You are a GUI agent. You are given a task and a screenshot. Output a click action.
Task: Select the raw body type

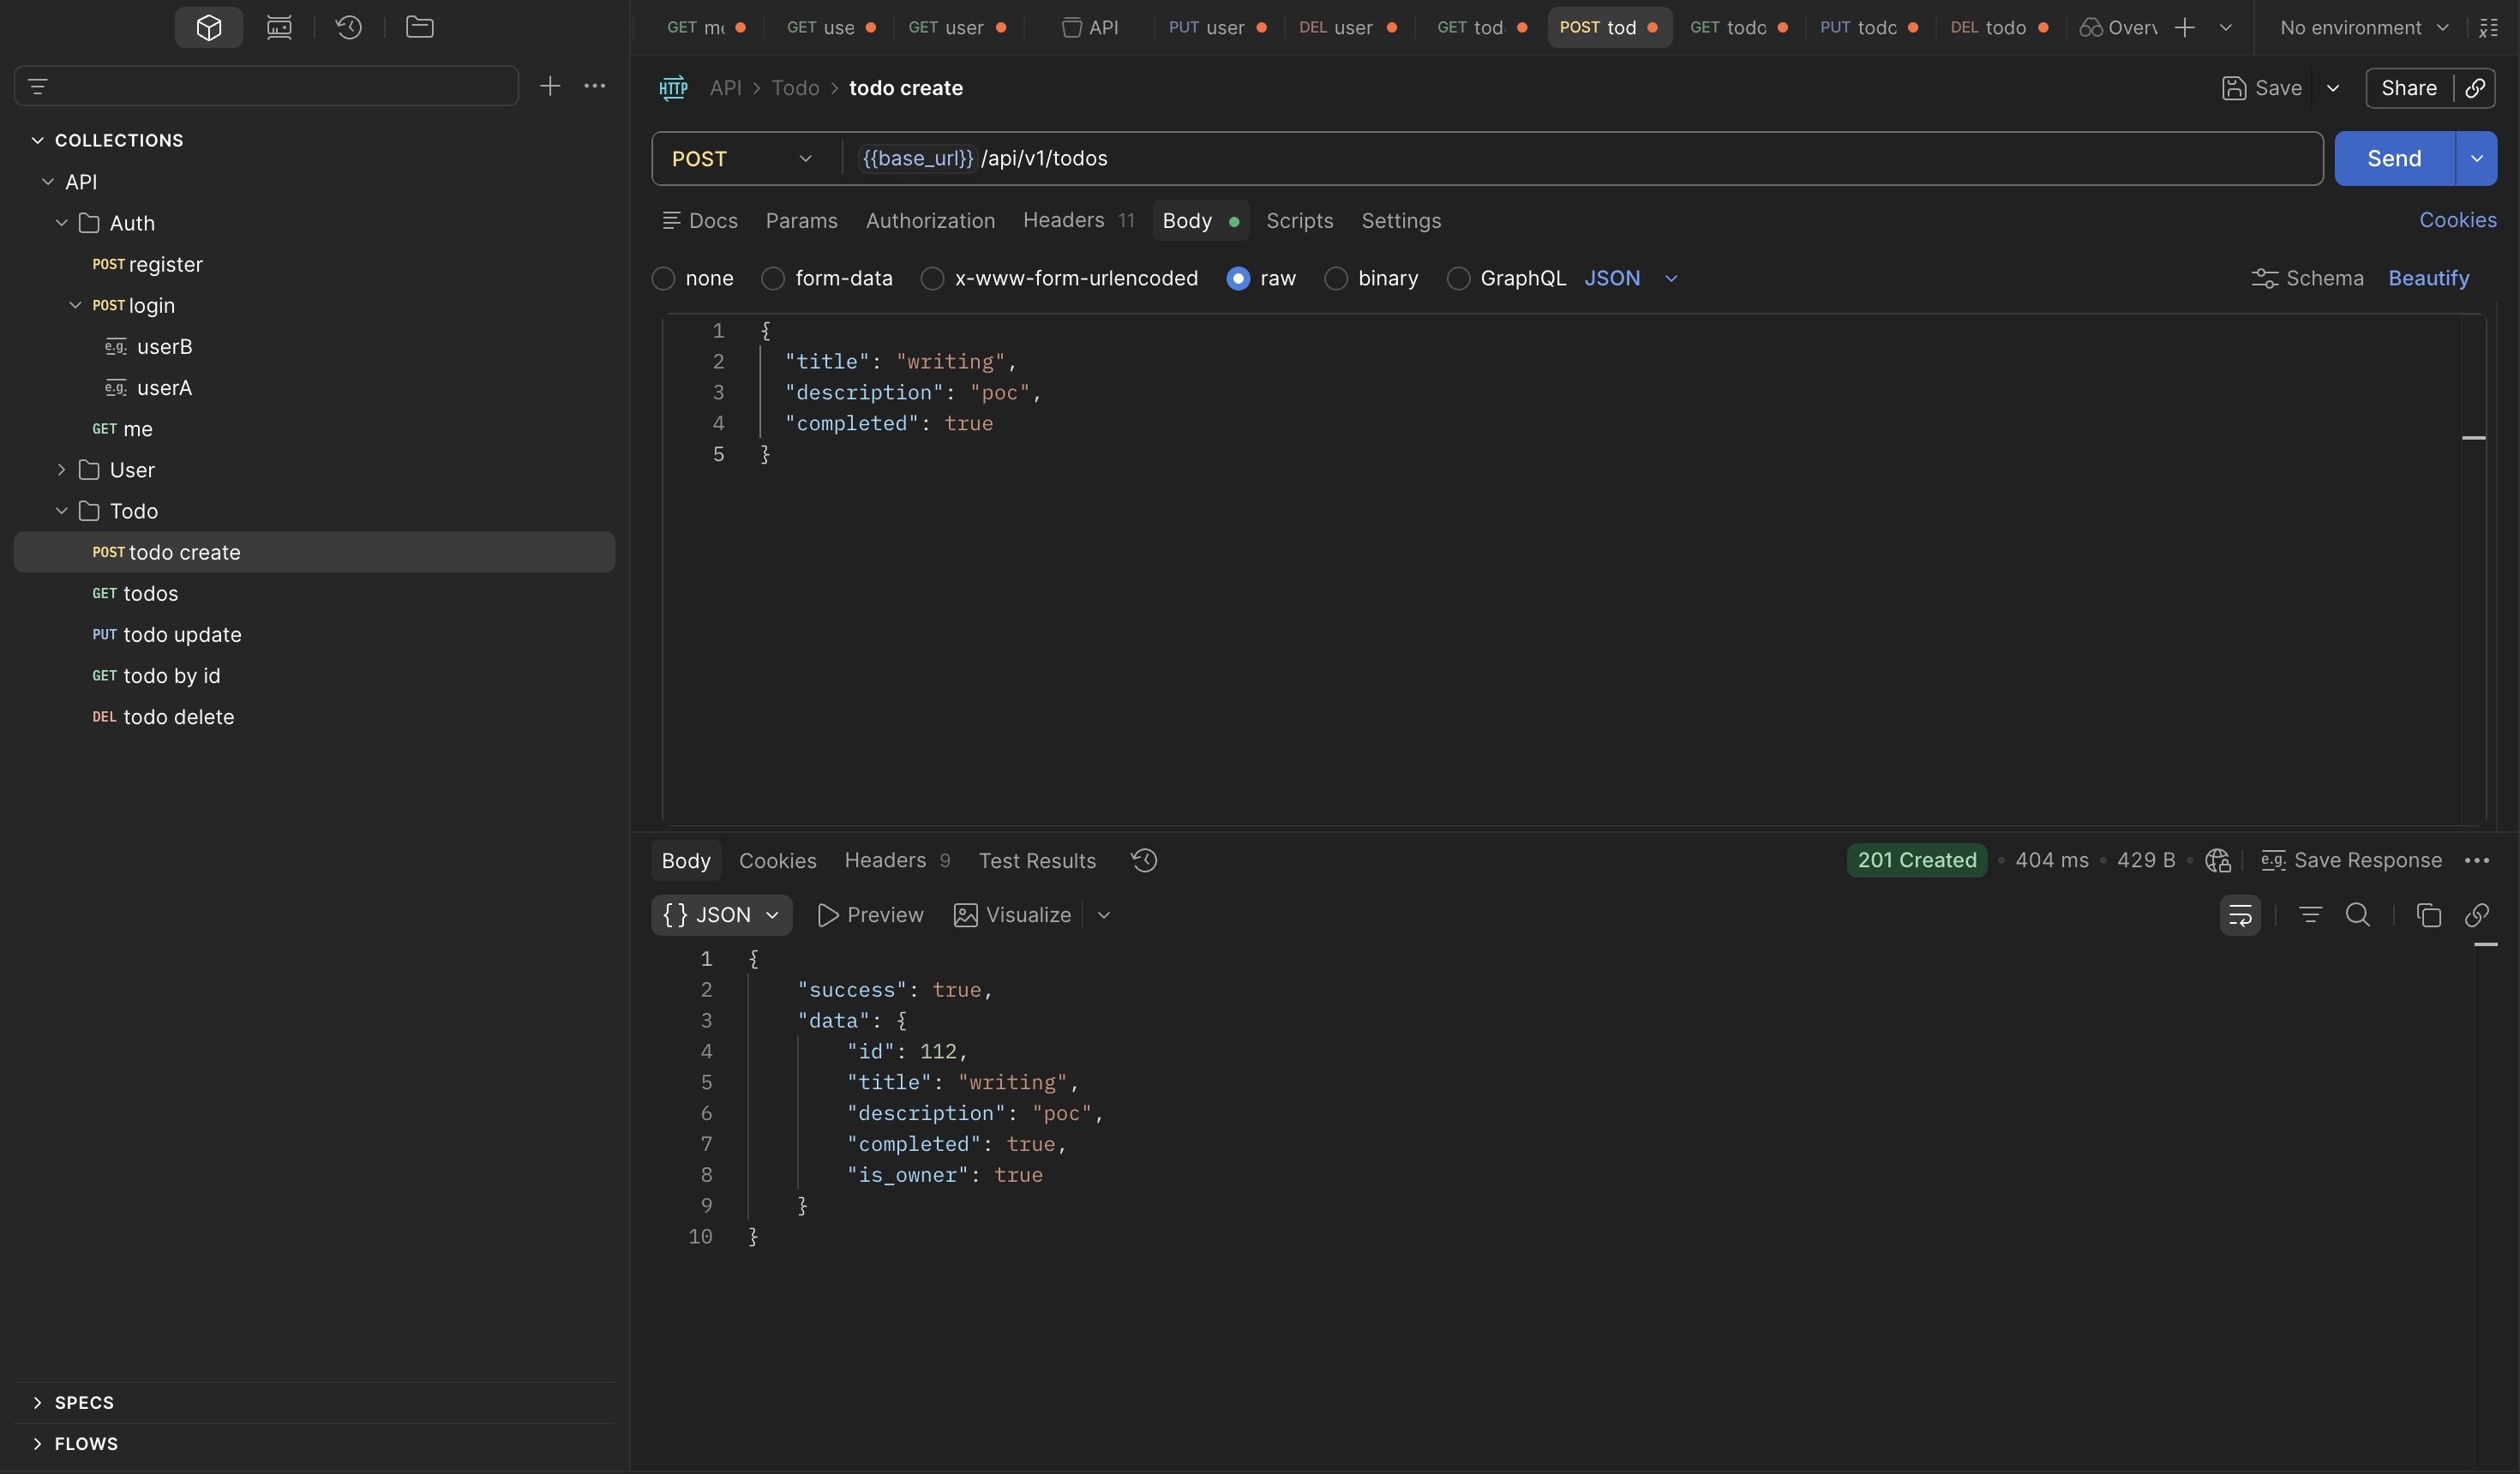point(1238,278)
